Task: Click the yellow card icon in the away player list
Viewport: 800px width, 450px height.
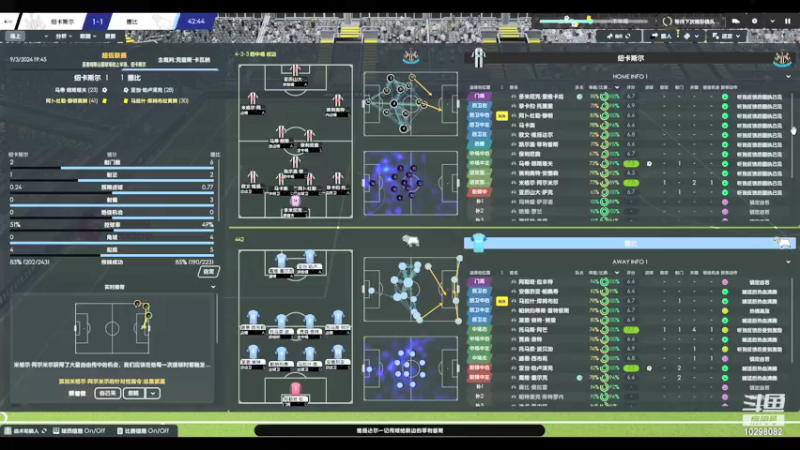Action: (x=502, y=301)
